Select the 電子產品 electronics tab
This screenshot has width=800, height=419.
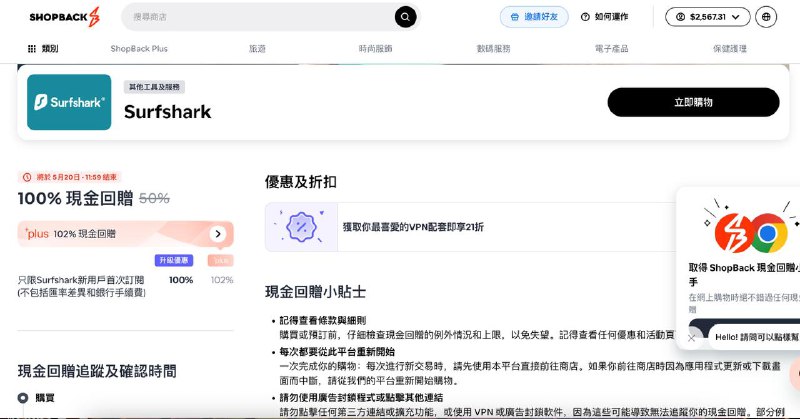click(611, 48)
